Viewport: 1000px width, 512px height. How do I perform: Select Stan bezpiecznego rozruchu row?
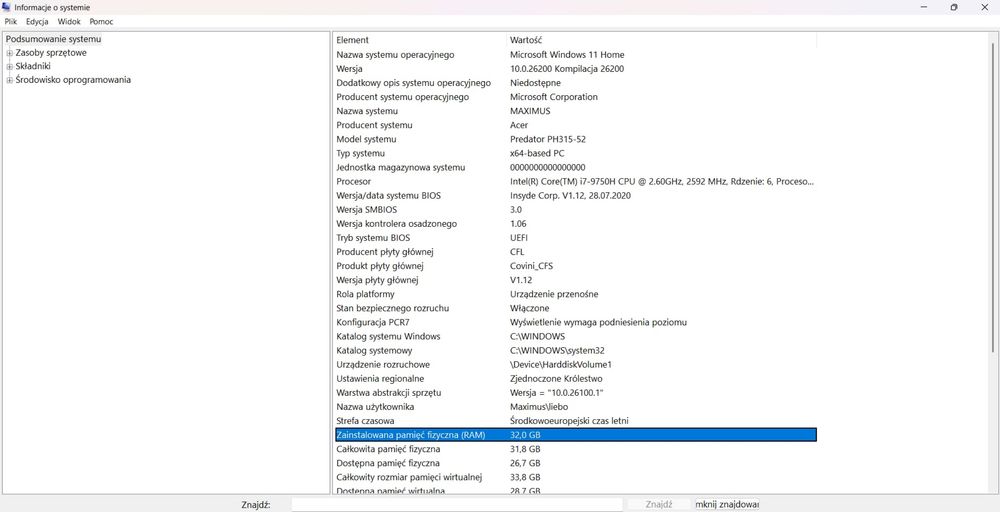(575, 308)
